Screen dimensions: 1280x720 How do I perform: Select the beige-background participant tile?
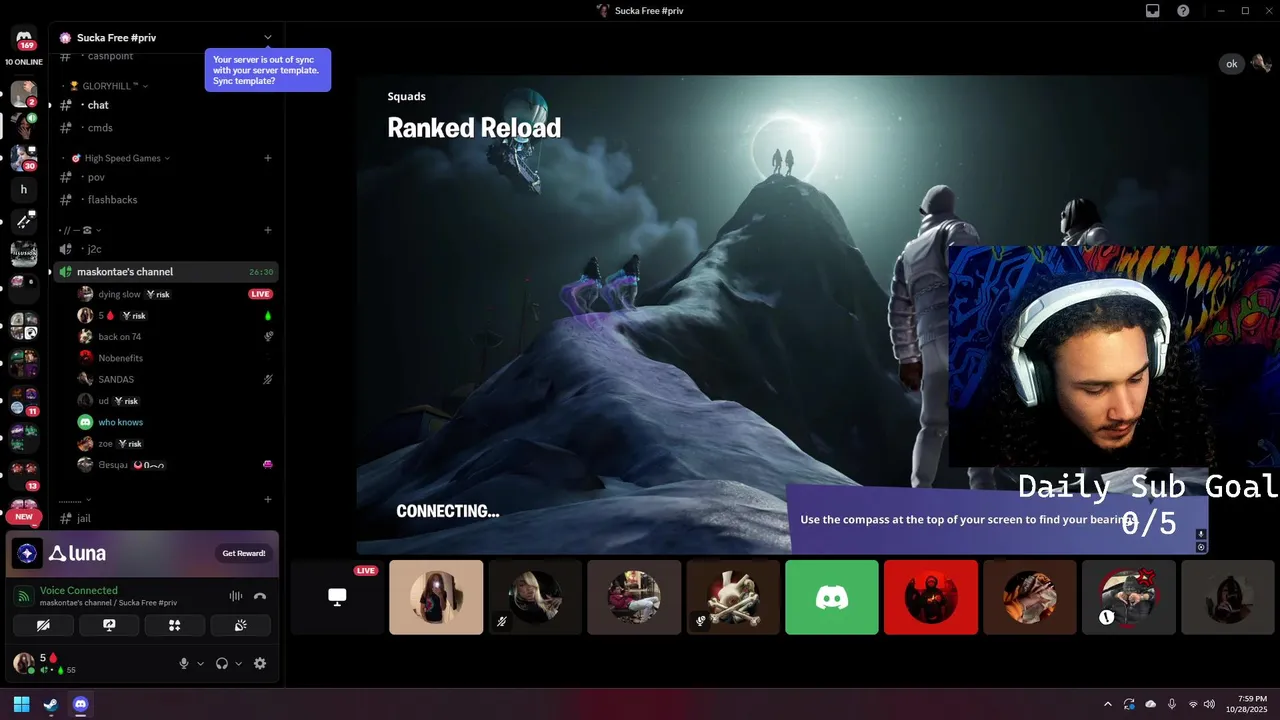[x=436, y=597]
